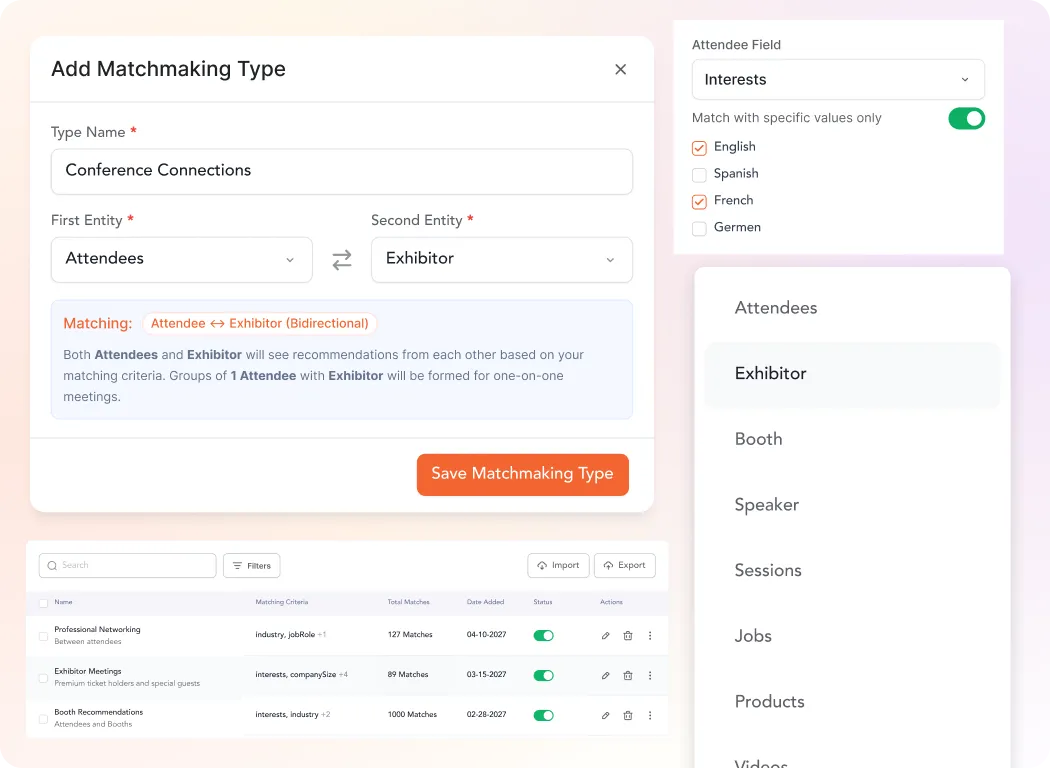1050x768 pixels.
Task: Edit the Professional Networking matchmaking type
Action: click(604, 635)
